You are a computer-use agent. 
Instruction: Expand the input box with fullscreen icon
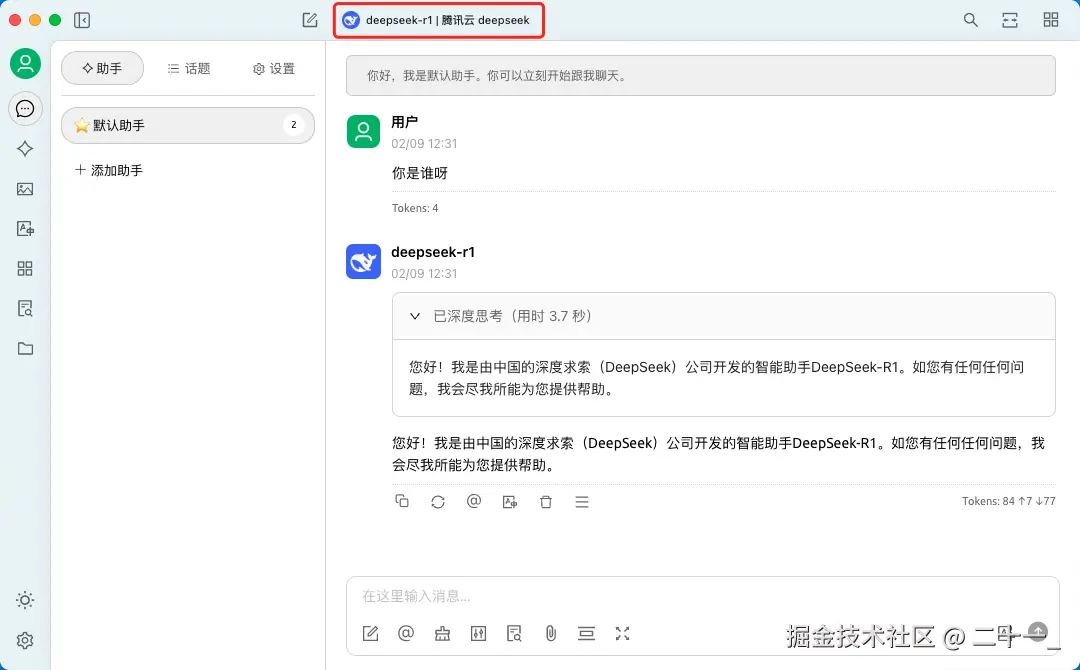pyautogui.click(x=623, y=634)
